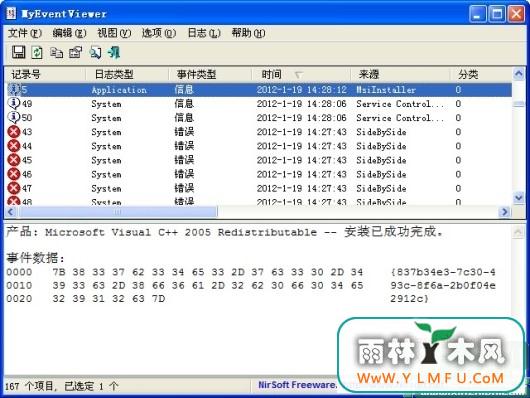Click the Save toolbar icon
Viewport: 530px width, 398px height.
[x=18, y=52]
